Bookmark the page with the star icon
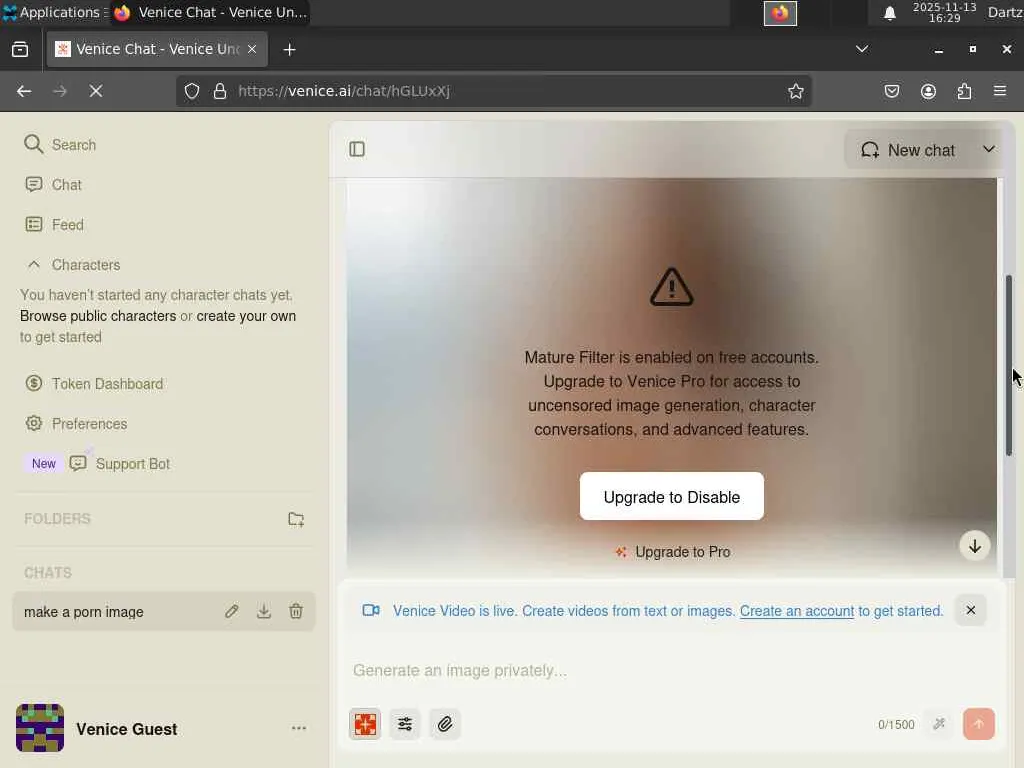This screenshot has height=768, width=1024. [795, 91]
